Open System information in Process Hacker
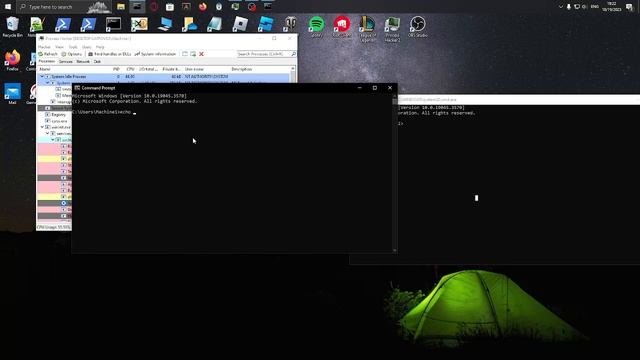 (155, 54)
